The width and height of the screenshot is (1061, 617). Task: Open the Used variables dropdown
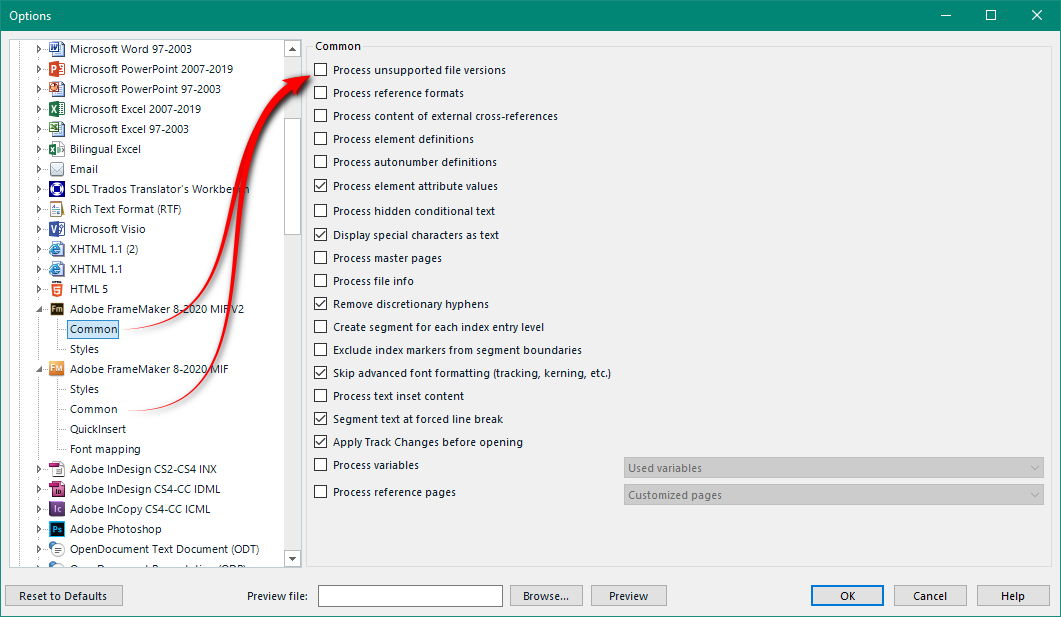(834, 467)
